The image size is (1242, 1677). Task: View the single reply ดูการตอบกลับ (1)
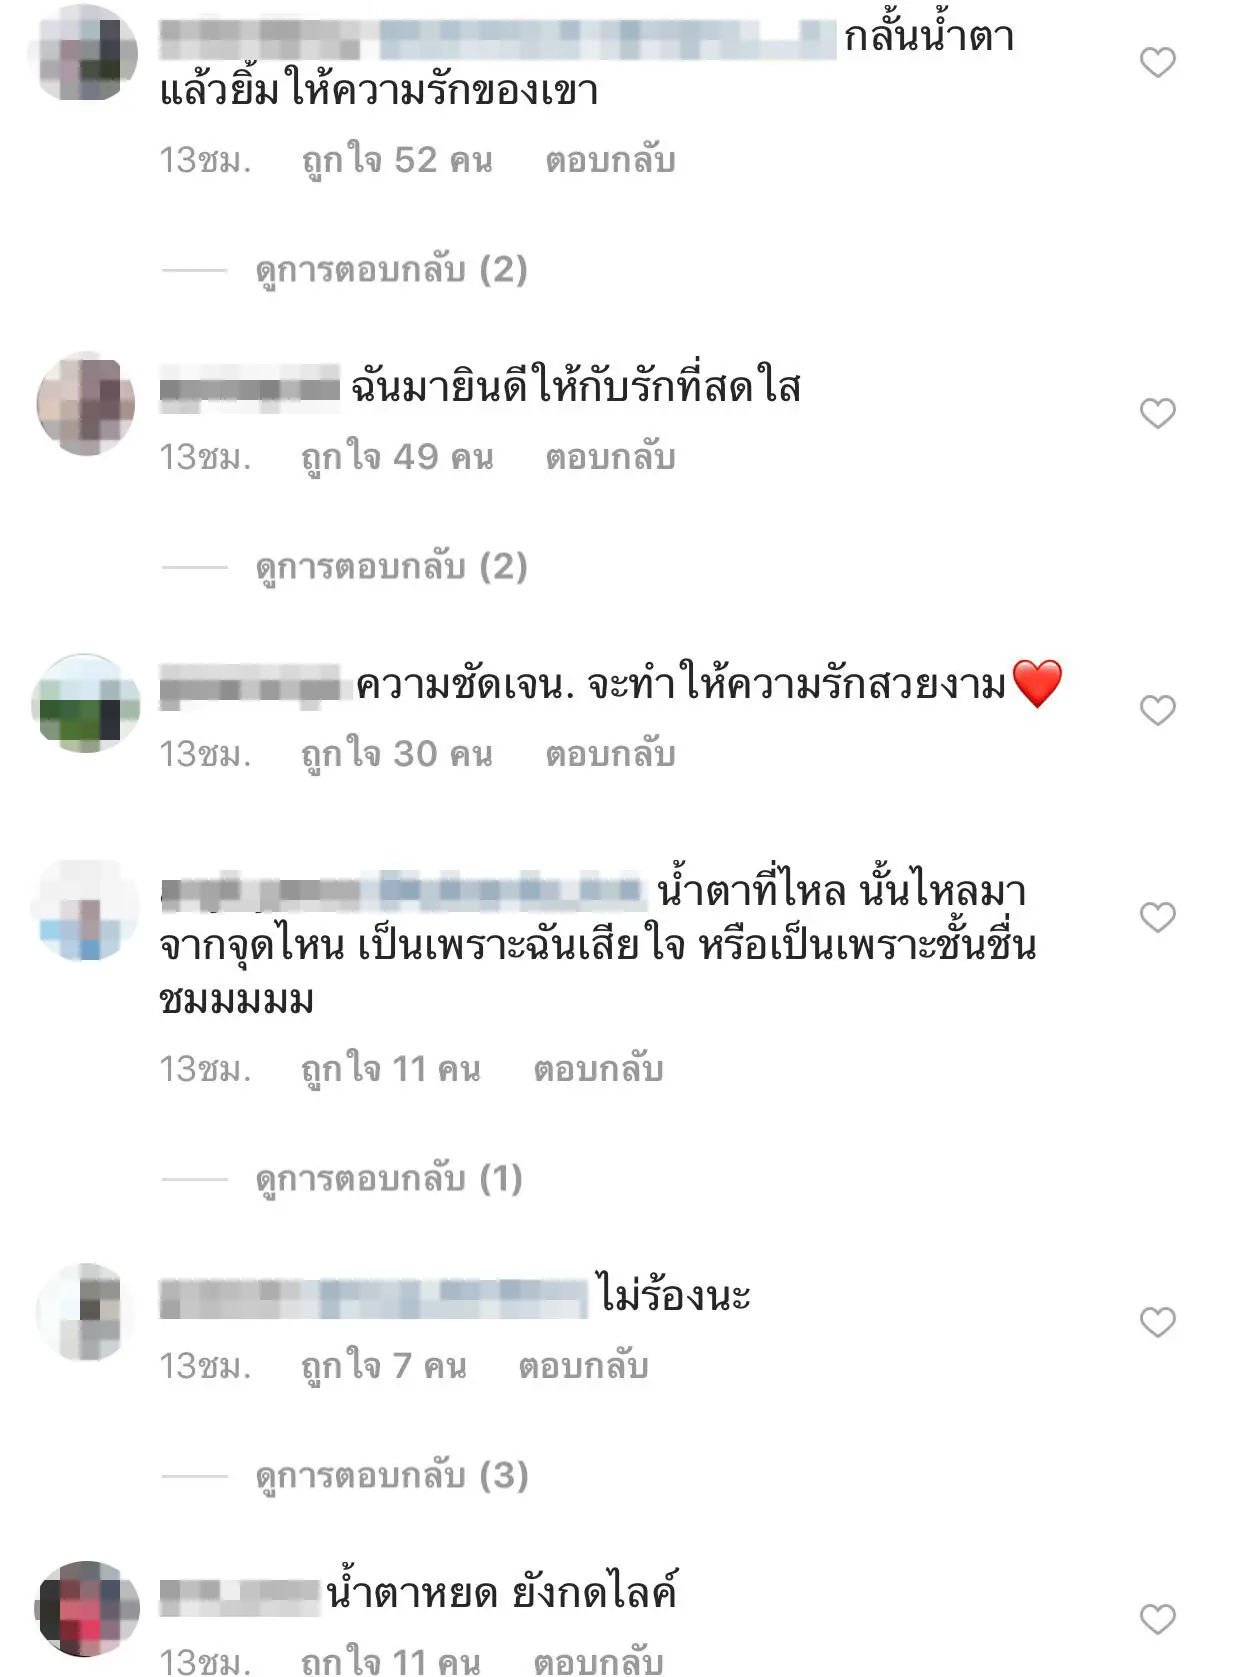click(x=389, y=1179)
